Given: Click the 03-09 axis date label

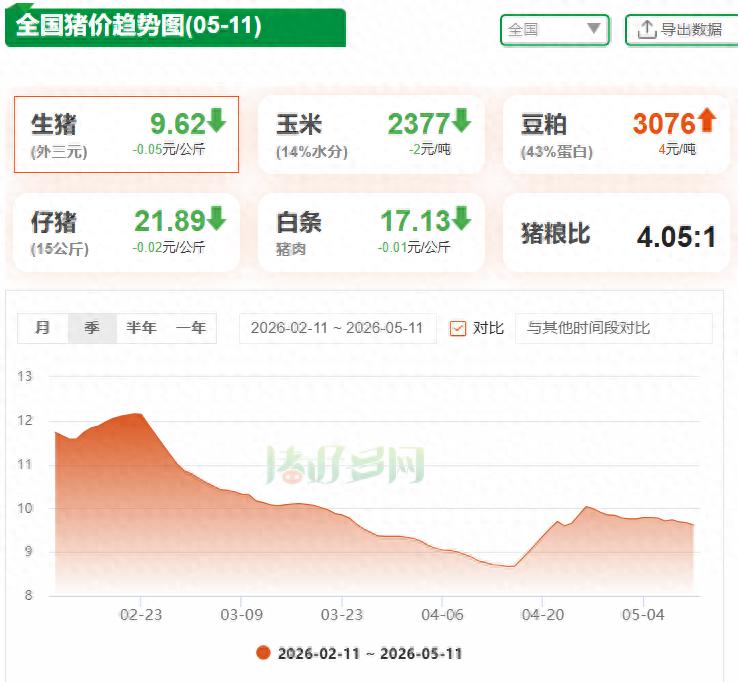Looking at the screenshot, I should (241, 615).
